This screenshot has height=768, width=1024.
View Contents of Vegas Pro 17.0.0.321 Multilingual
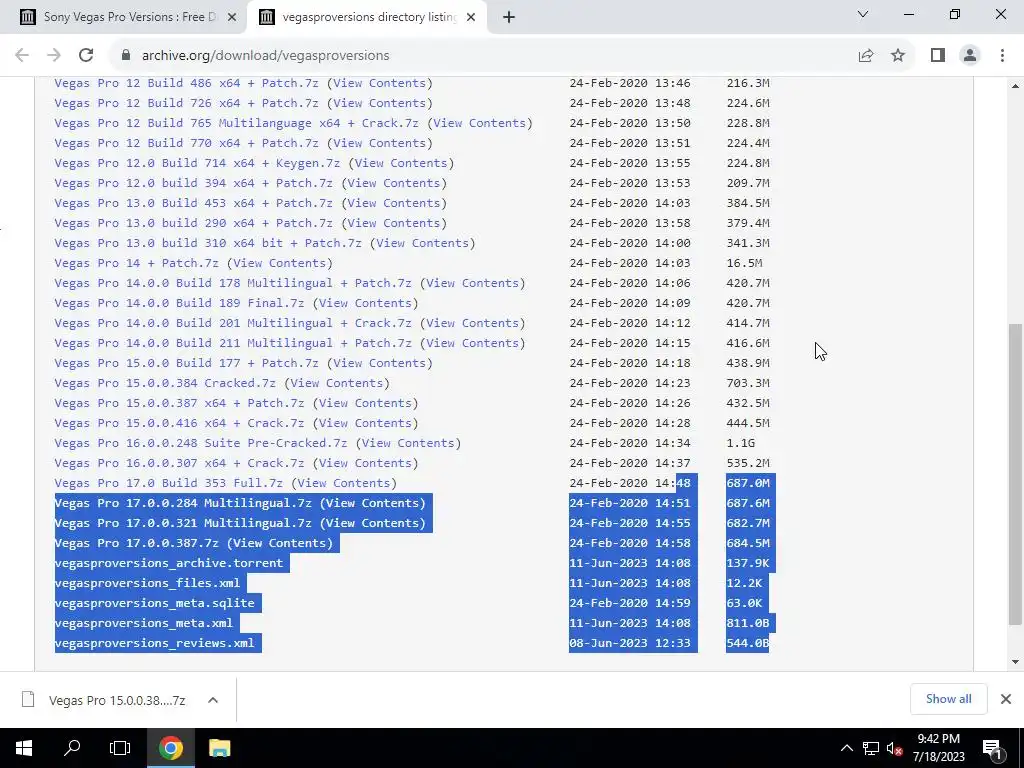coord(372,522)
